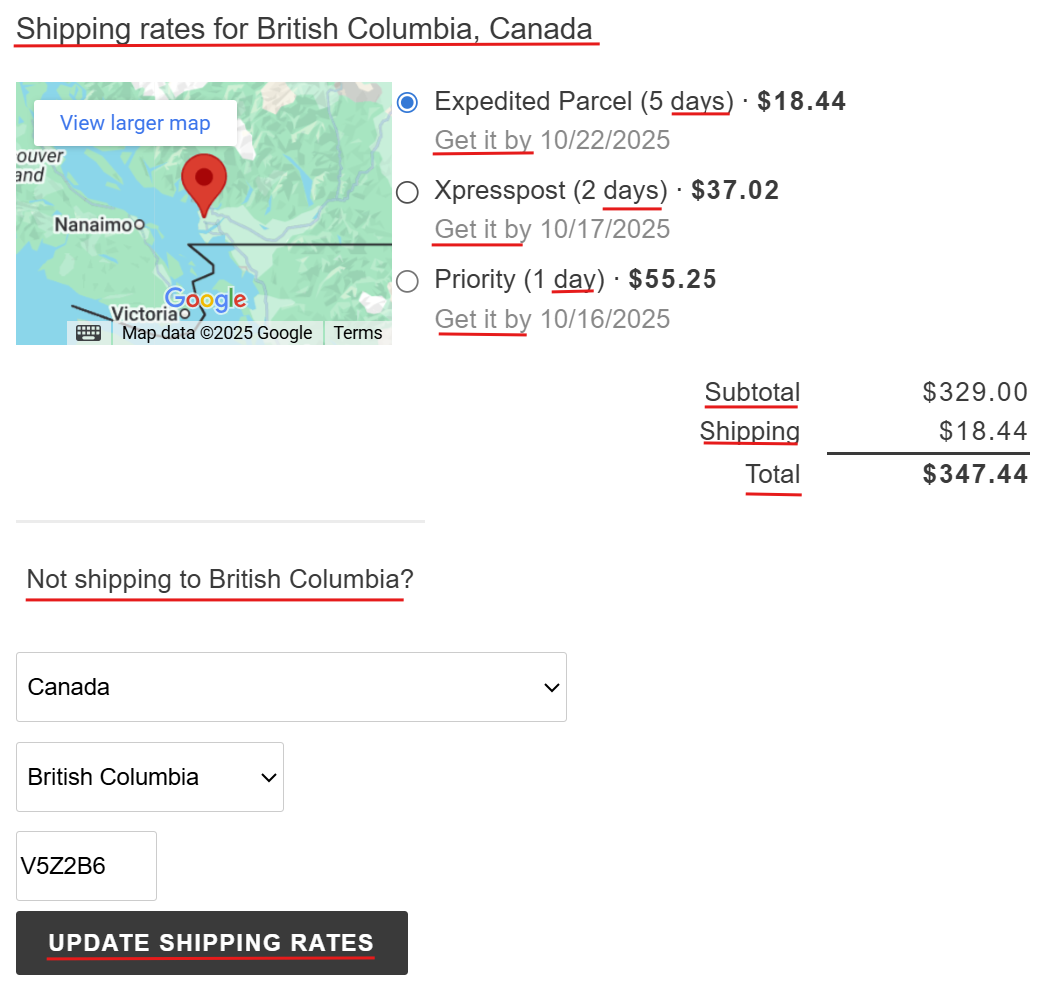
Task: Click the Google logo on the map
Action: click(205, 299)
